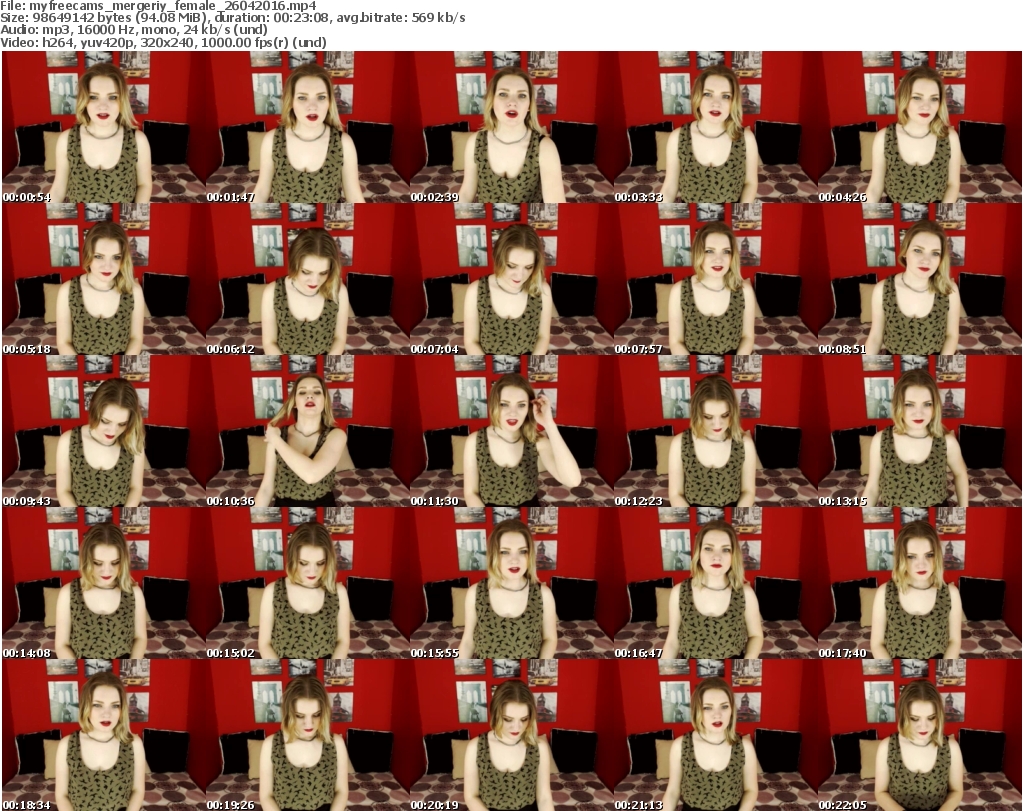The height and width of the screenshot is (811, 1024).
Task: Open the thumbnail frame at 00:07:04
Action: click(x=511, y=279)
